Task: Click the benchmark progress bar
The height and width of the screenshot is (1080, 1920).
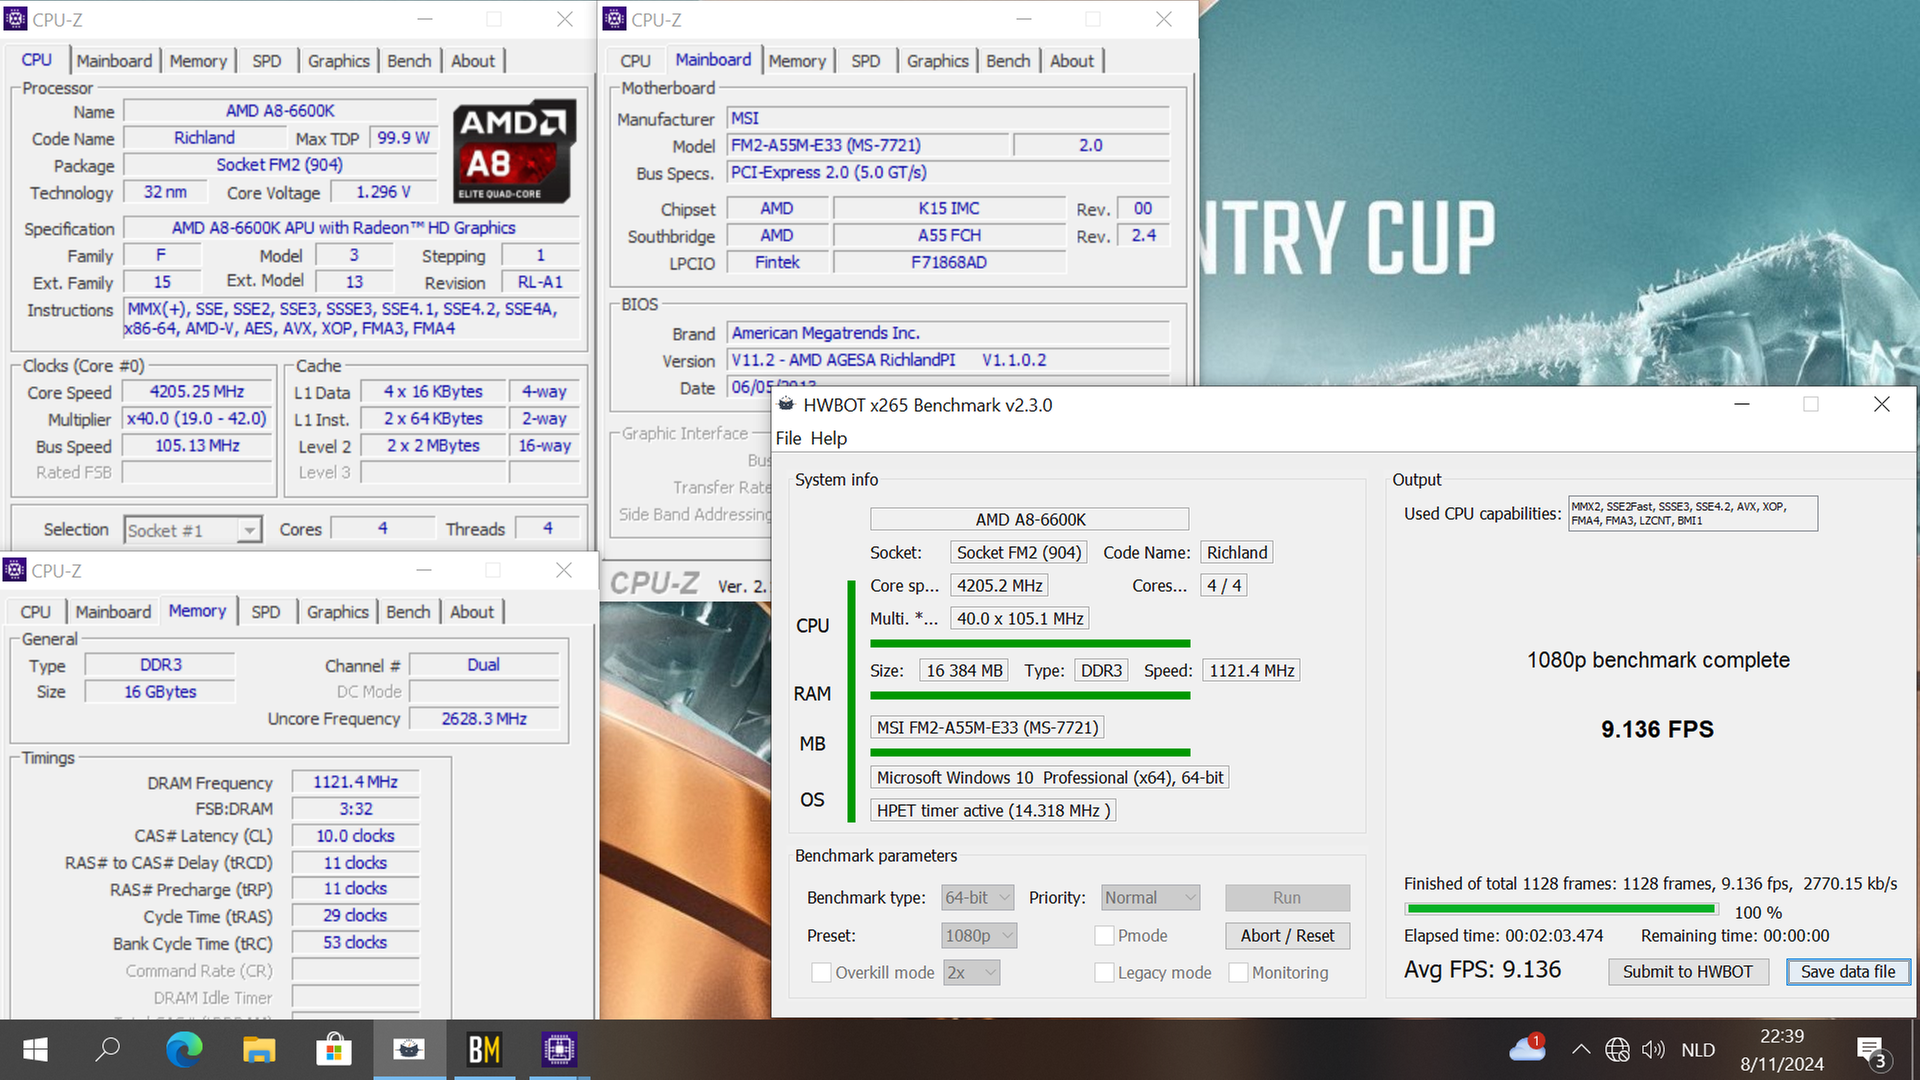Action: [x=1561, y=909]
